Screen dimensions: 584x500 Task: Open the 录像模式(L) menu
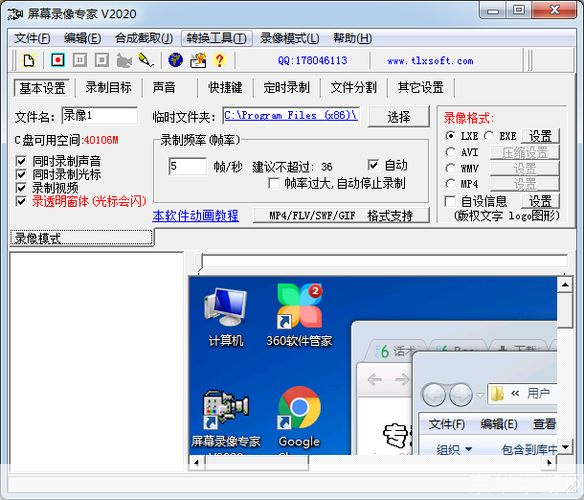(x=289, y=38)
